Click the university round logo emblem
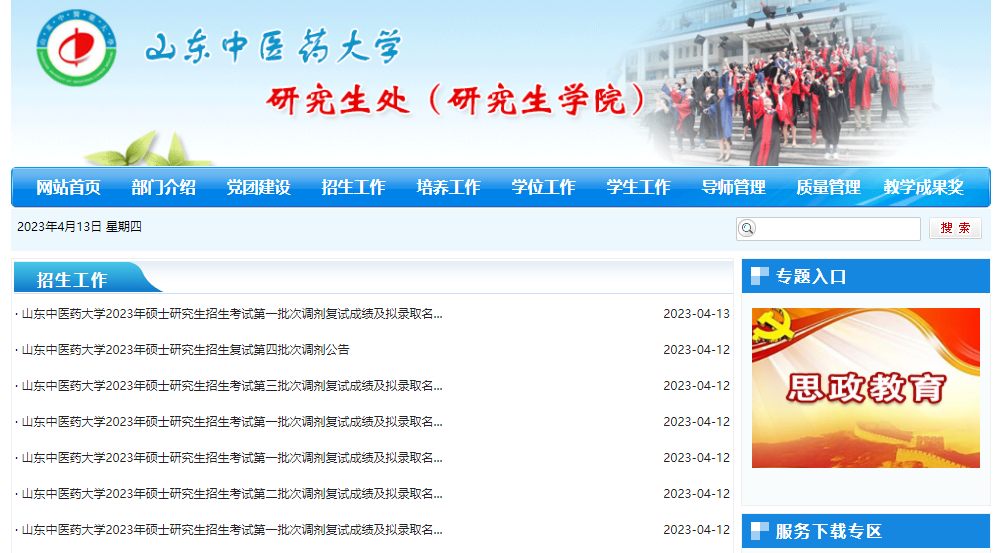The width and height of the screenshot is (995, 553). click(x=76, y=48)
